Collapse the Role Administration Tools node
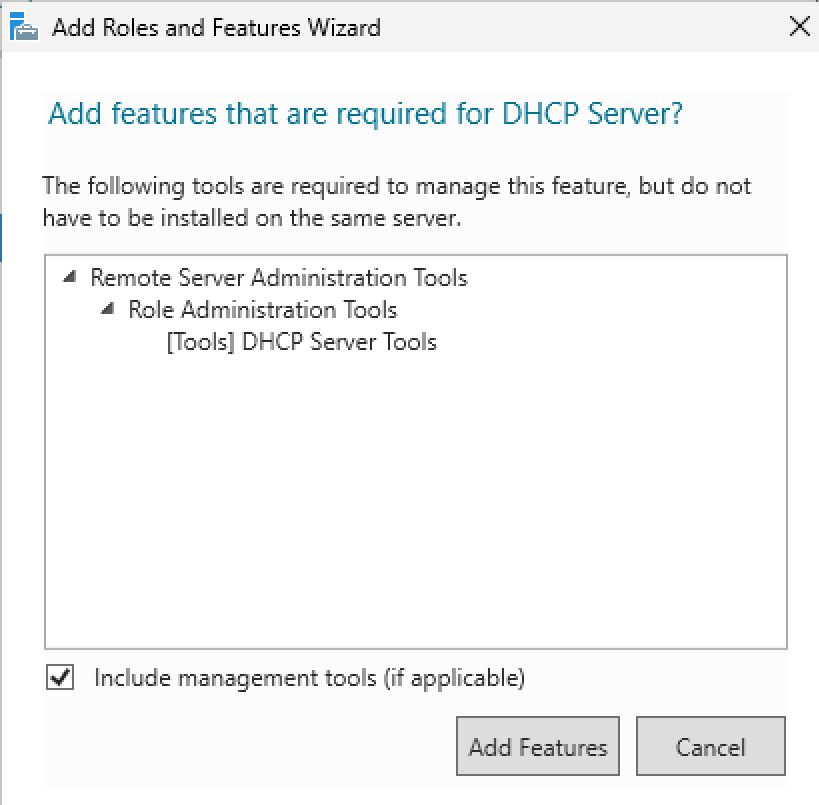 [x=107, y=310]
